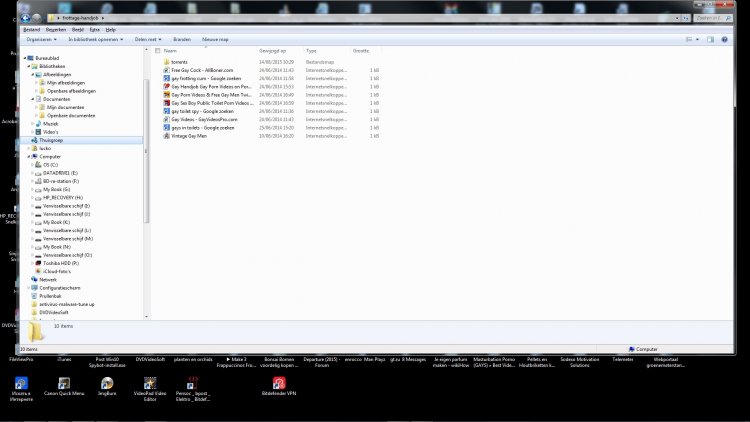750x422 pixels.
Task: Toggle the preview pane button
Action: (x=710, y=40)
